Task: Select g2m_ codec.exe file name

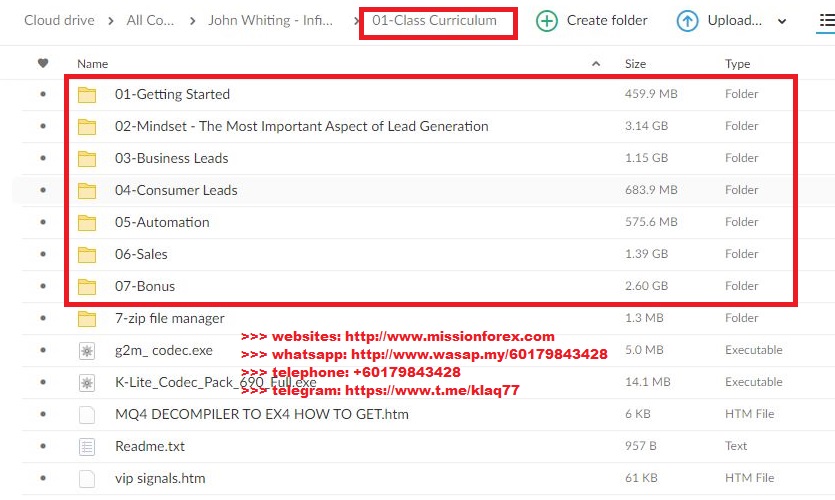Action: [x=163, y=350]
